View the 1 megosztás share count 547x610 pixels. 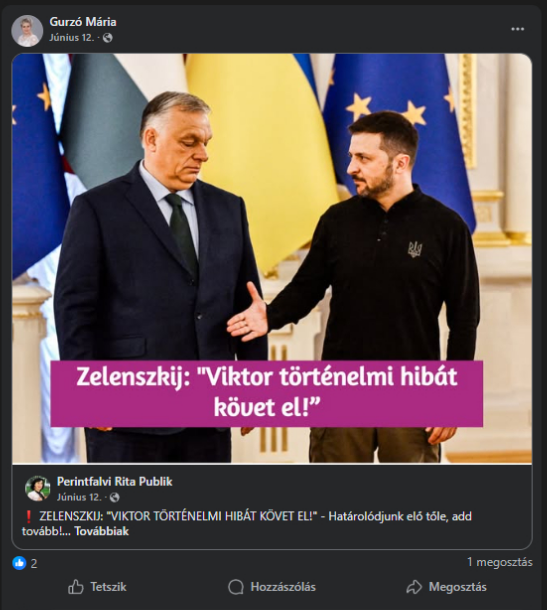point(500,562)
